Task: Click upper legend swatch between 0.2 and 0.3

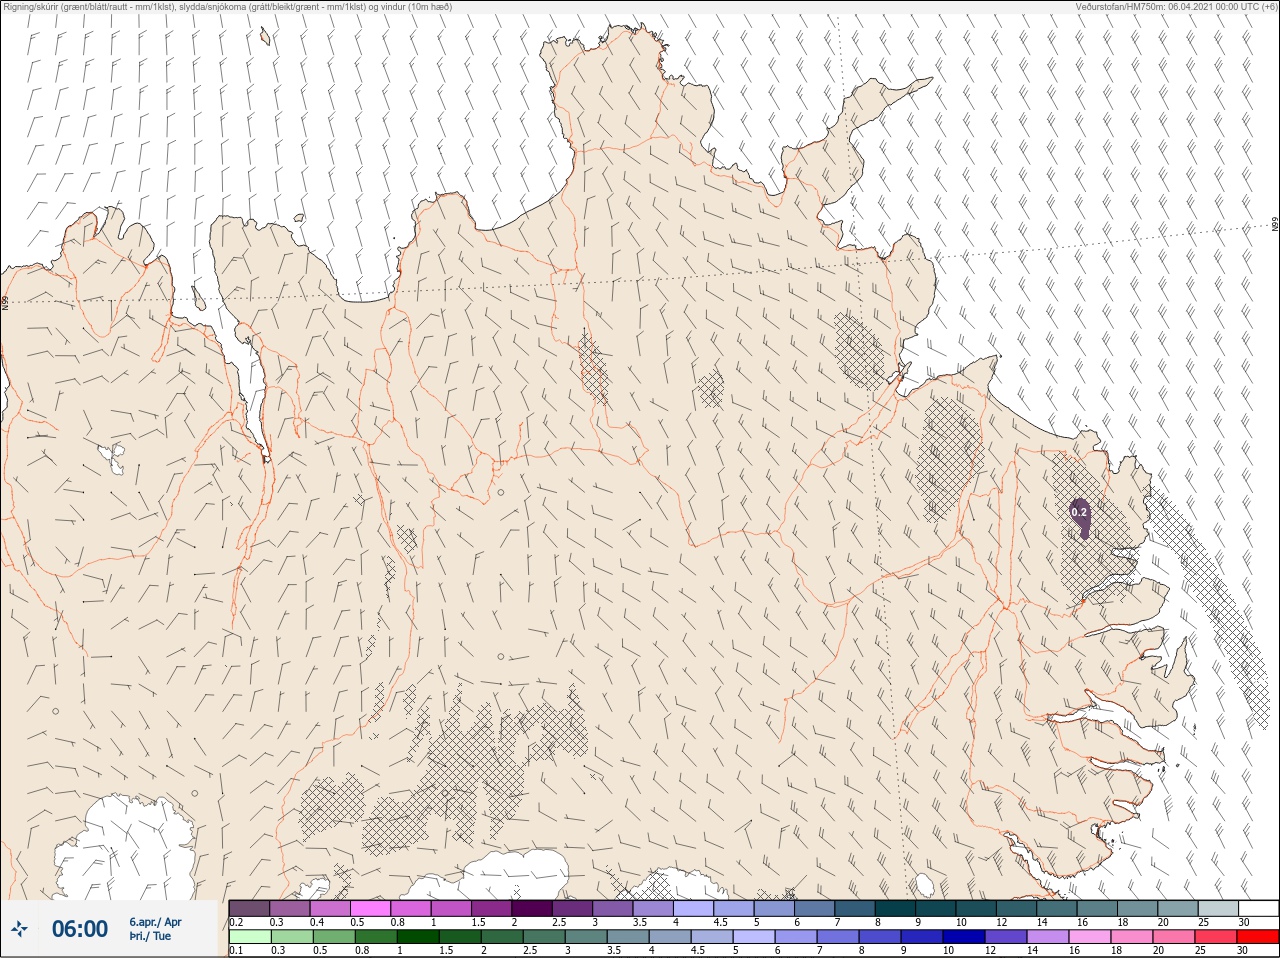Action: point(249,908)
